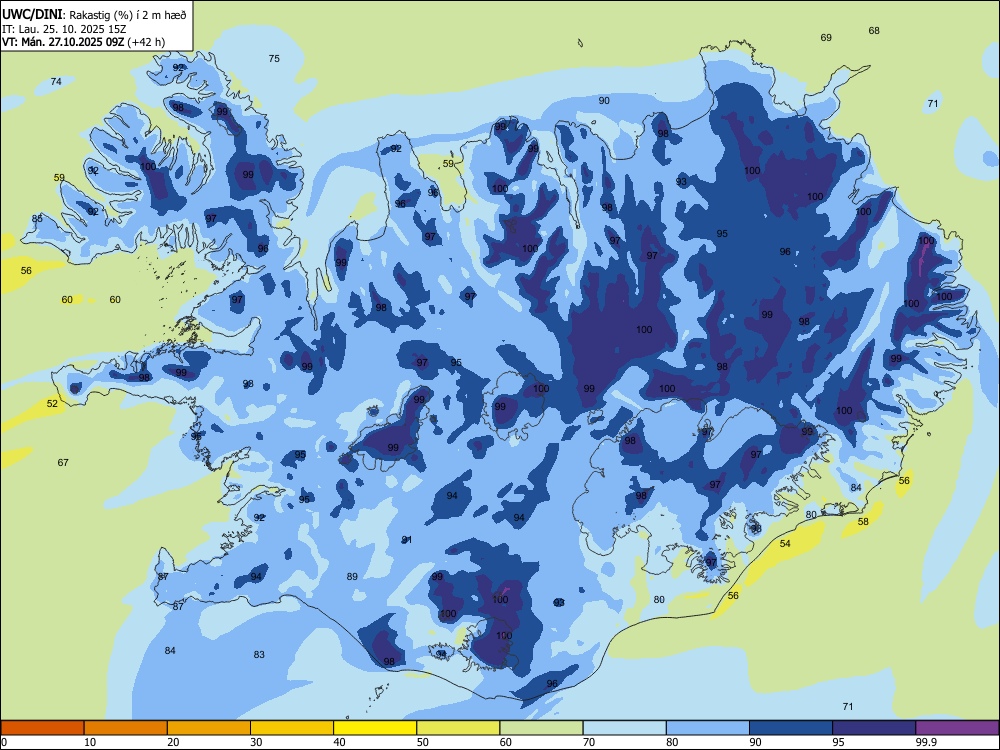Click the legend tick label '10'
1000x750 pixels.
pos(90,742)
